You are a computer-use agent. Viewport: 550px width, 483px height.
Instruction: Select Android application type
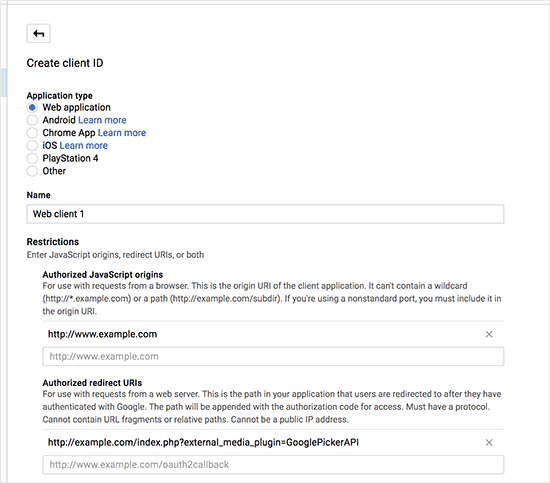click(x=32, y=120)
